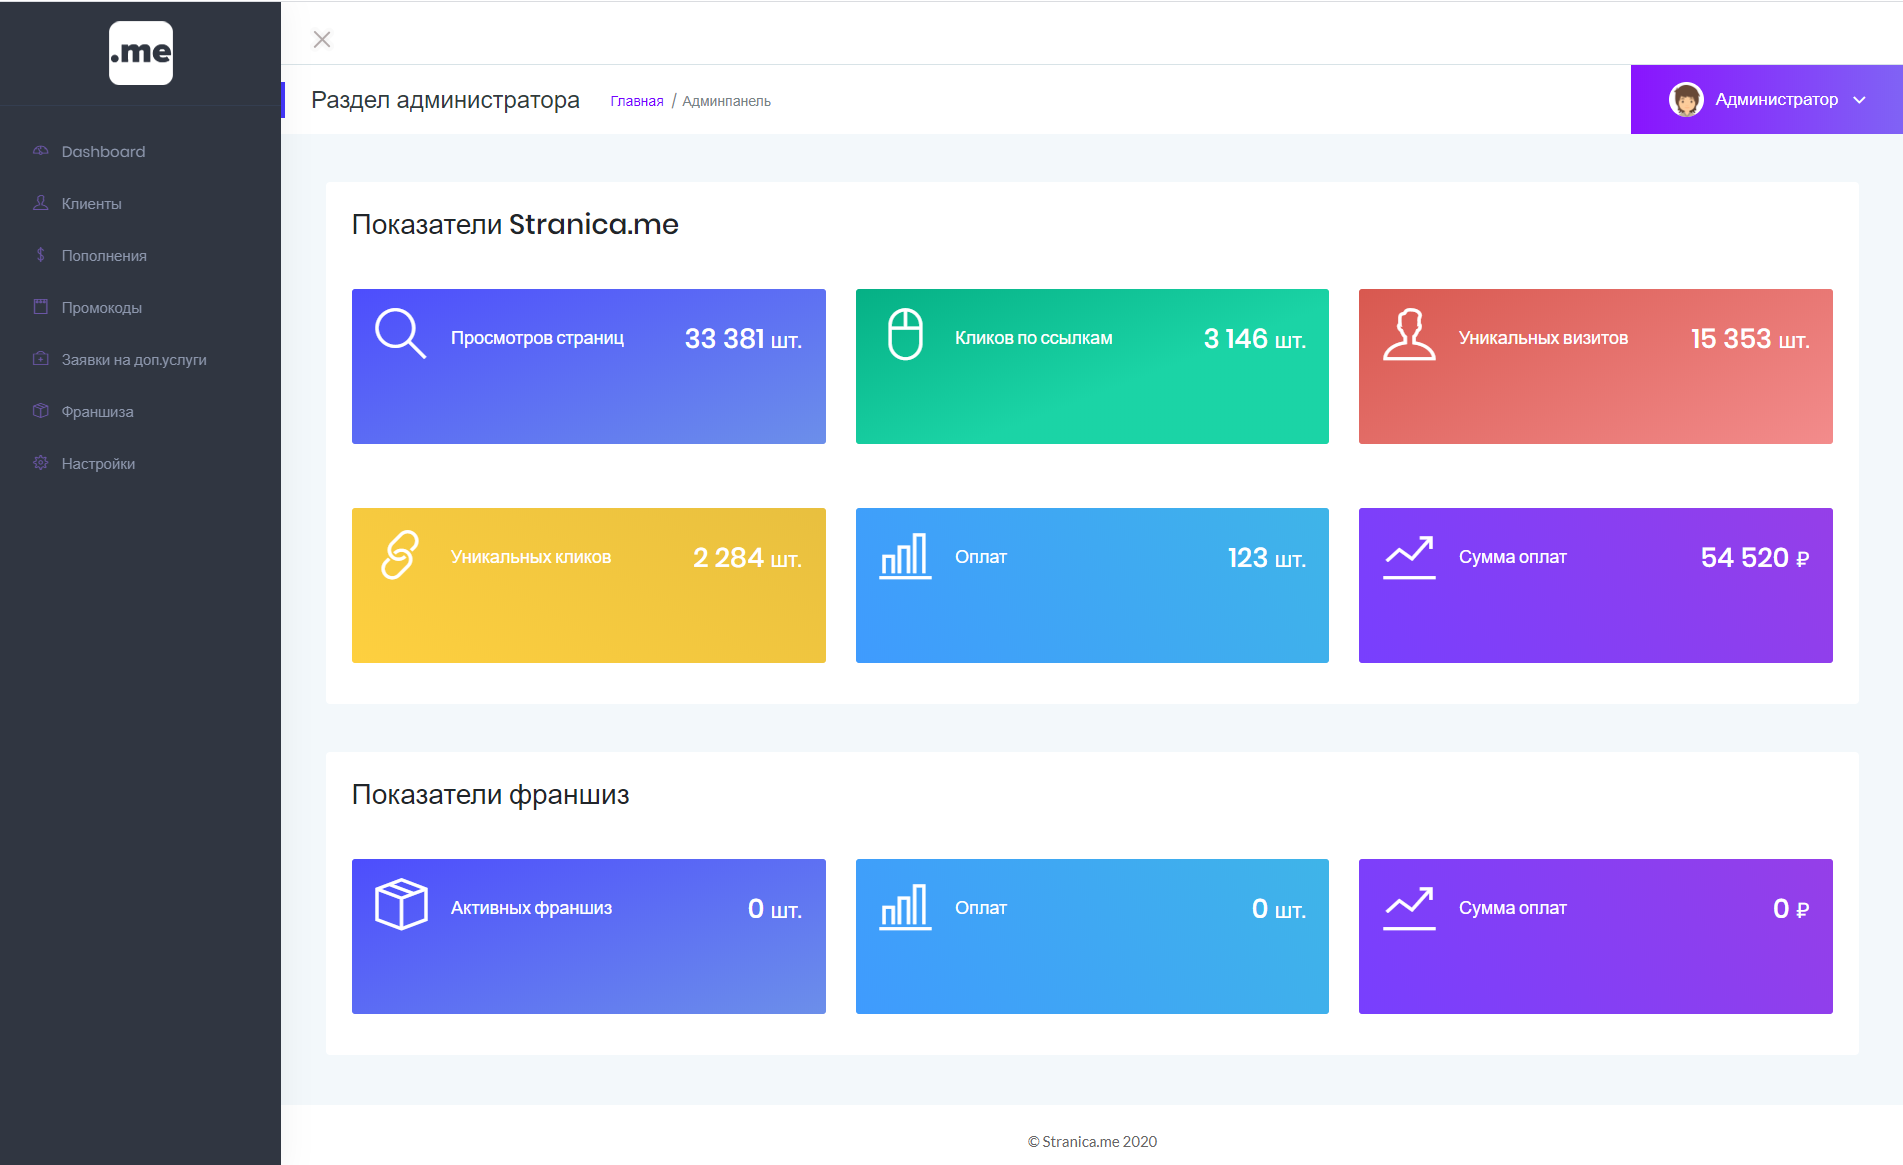
Task: Click the Раздел администратора page title
Action: click(445, 100)
